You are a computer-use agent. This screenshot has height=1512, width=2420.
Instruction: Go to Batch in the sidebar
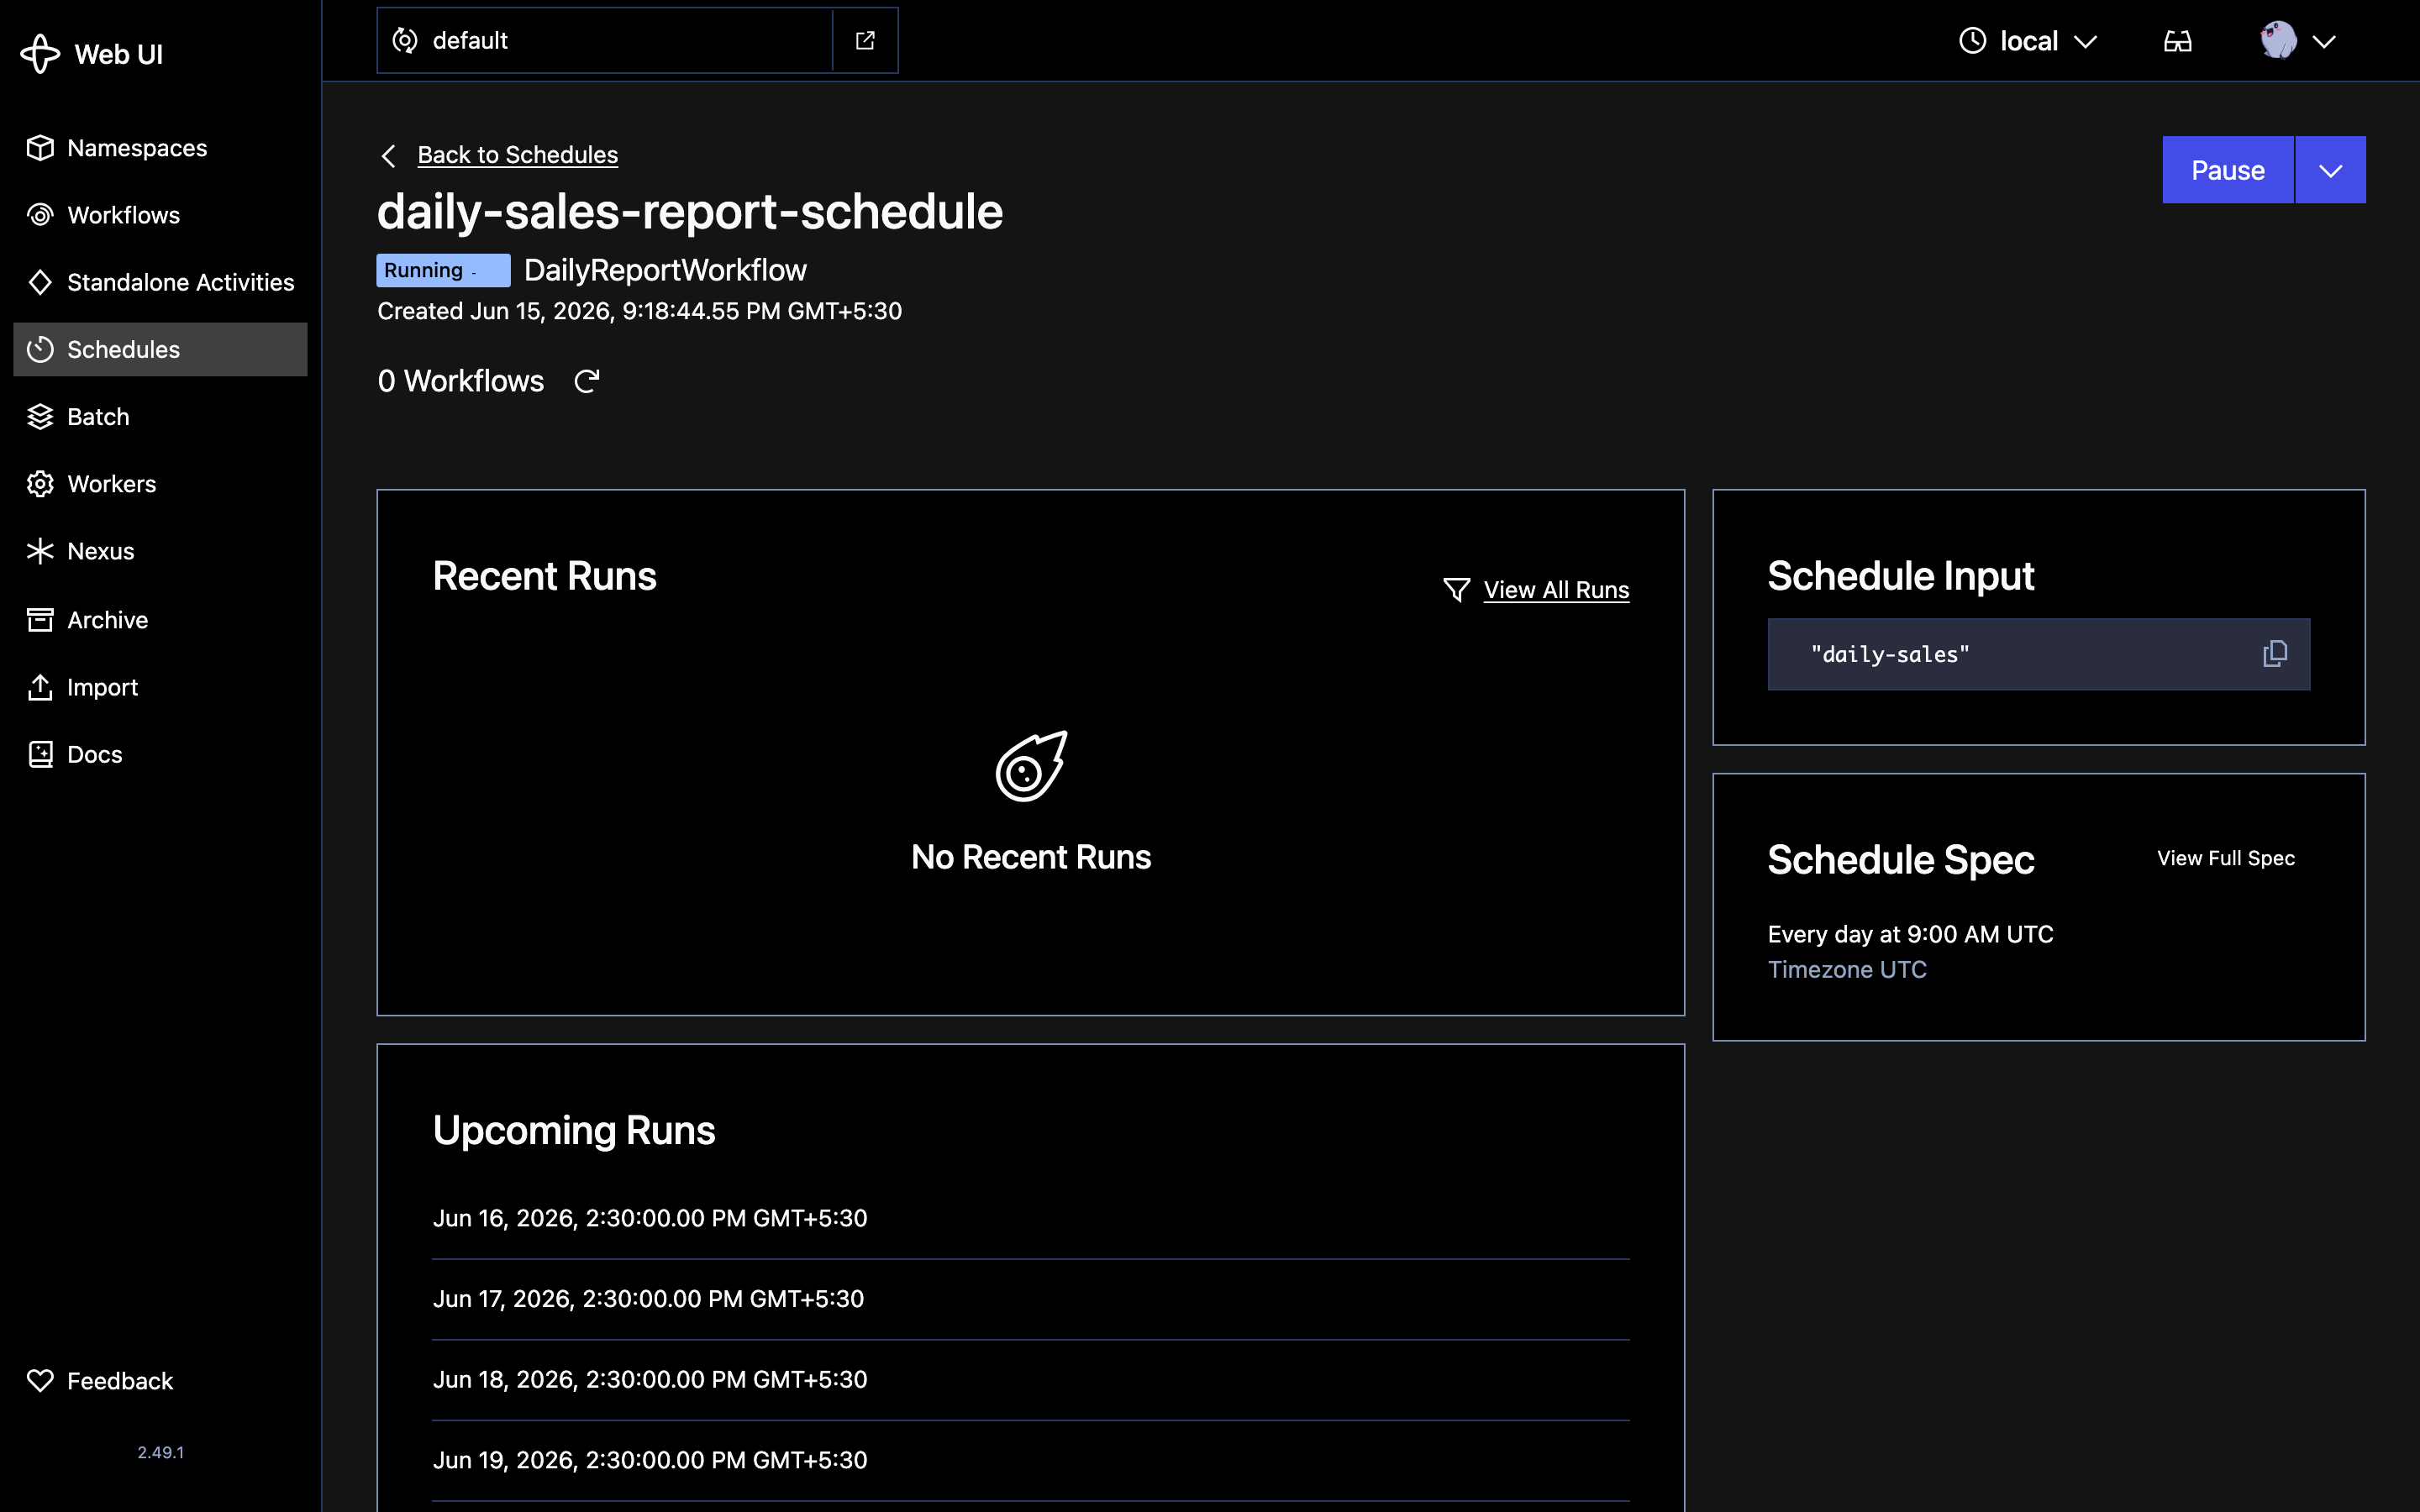coord(160,416)
